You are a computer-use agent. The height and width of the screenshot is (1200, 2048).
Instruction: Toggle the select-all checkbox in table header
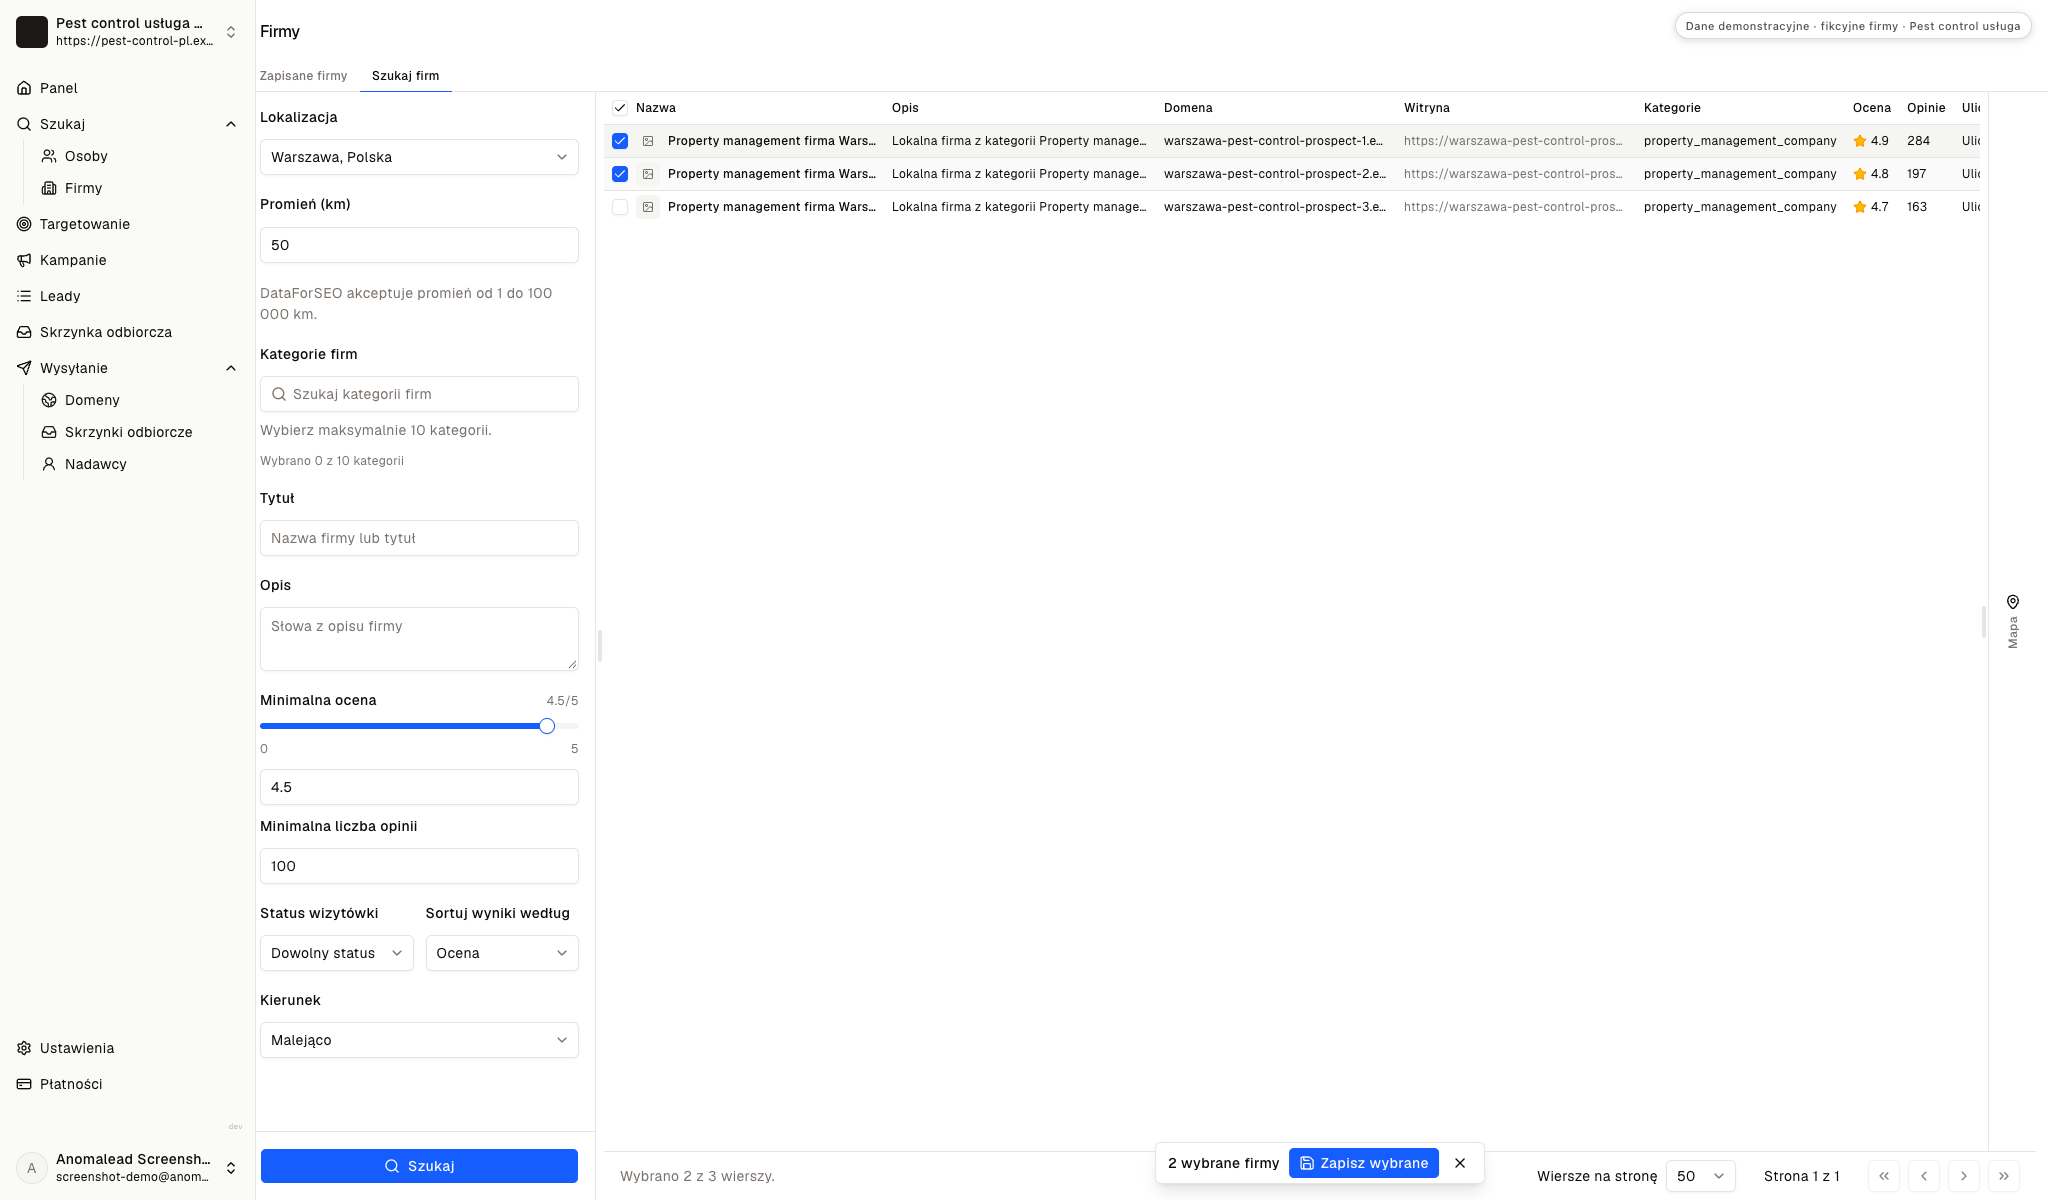(x=620, y=108)
